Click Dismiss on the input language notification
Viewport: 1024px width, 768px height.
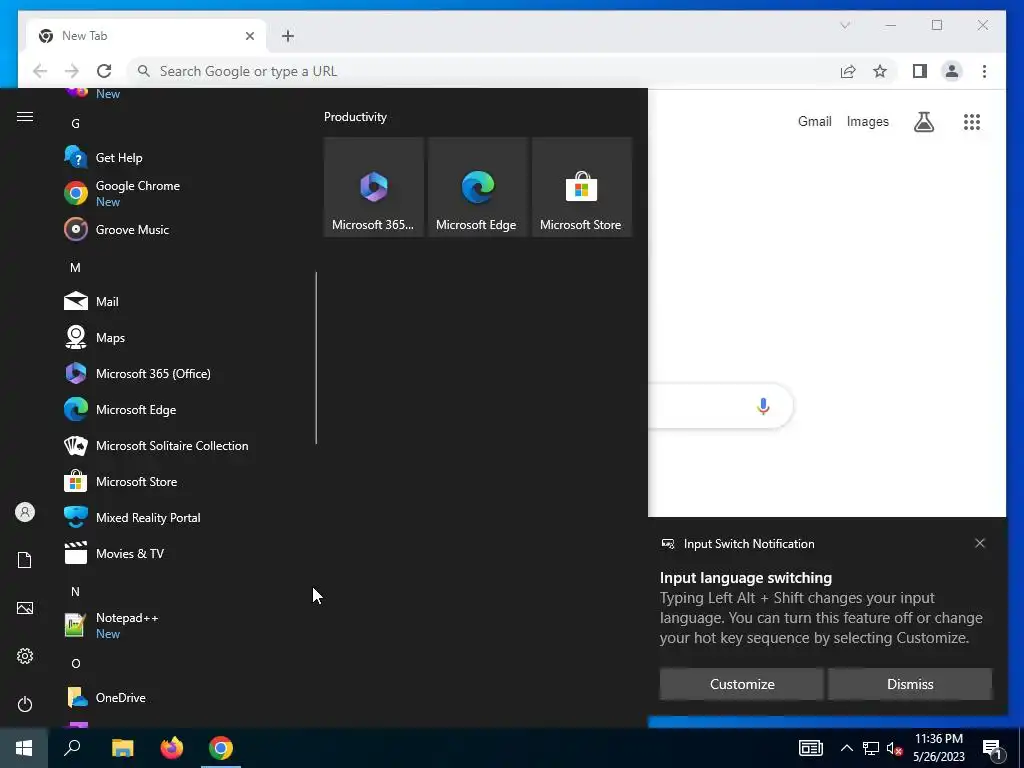tap(910, 684)
